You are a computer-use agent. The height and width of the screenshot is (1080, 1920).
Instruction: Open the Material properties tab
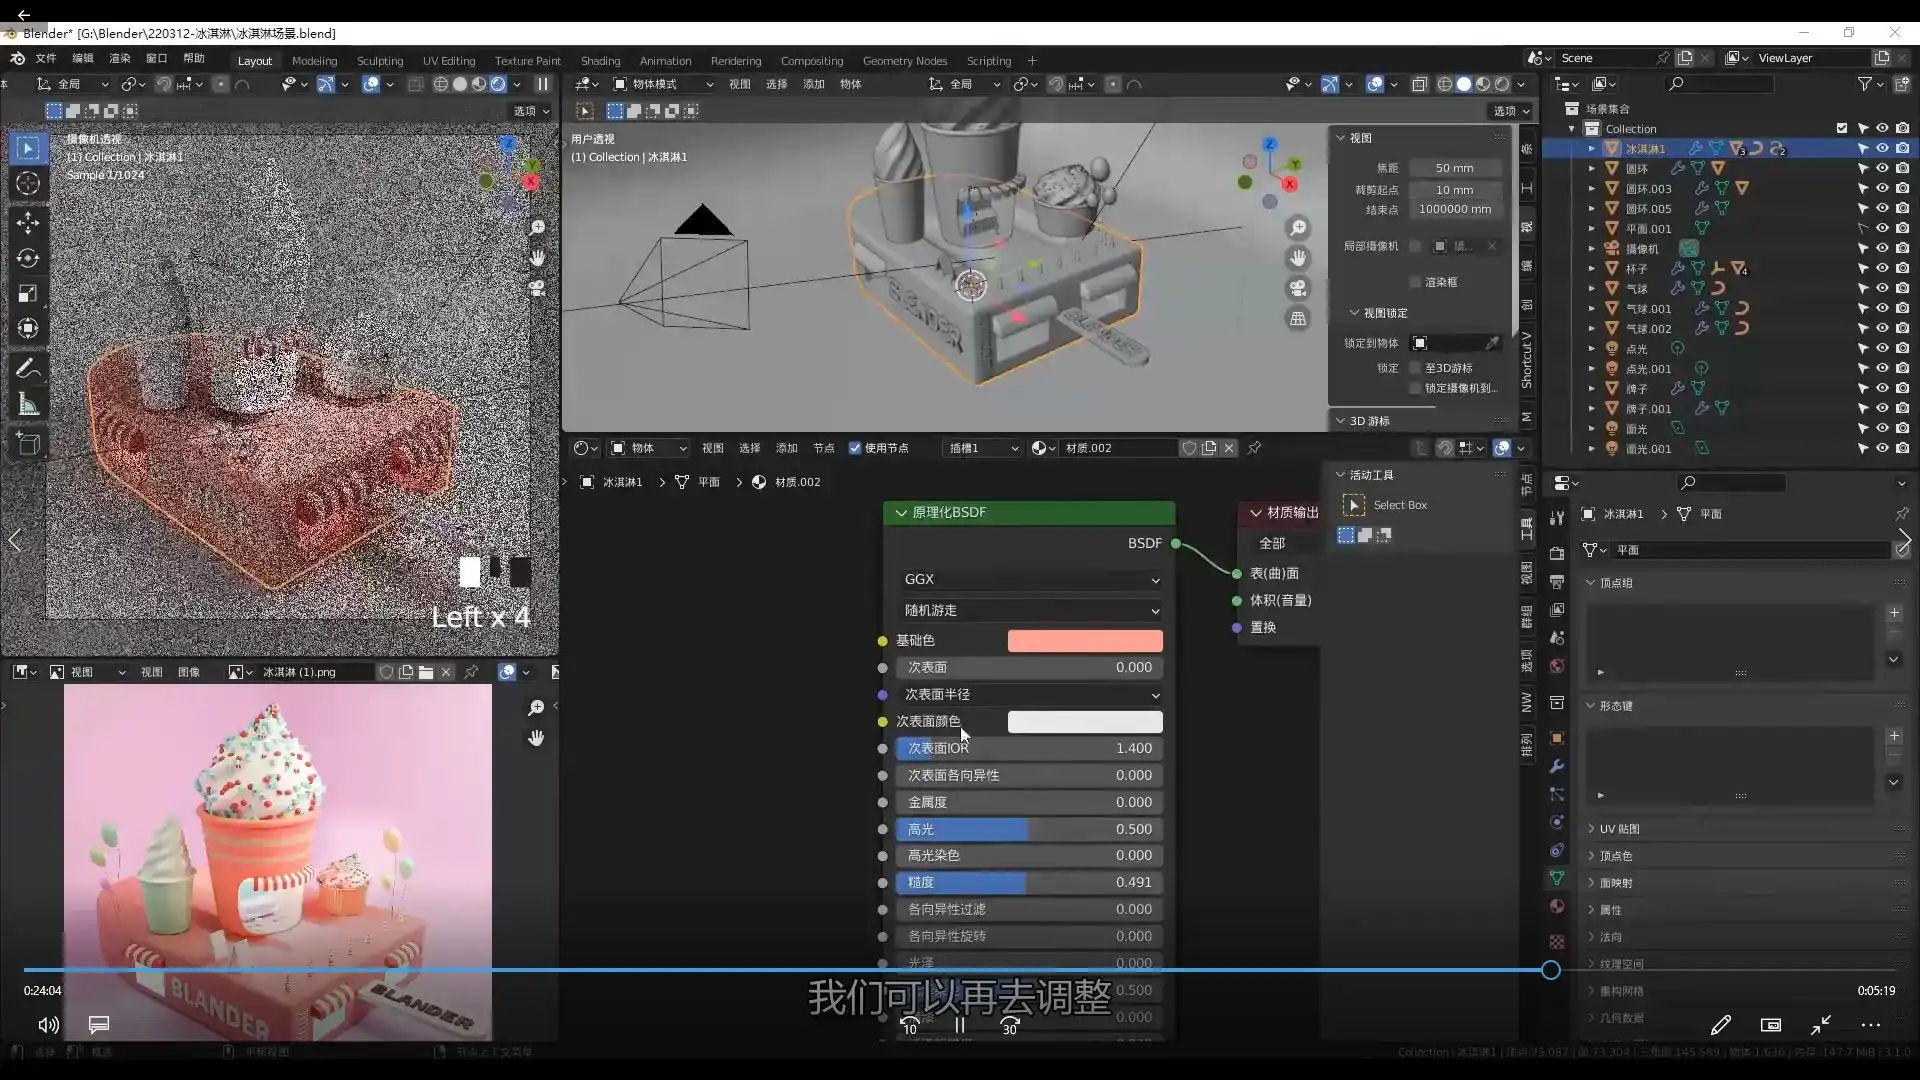pyautogui.click(x=1557, y=906)
